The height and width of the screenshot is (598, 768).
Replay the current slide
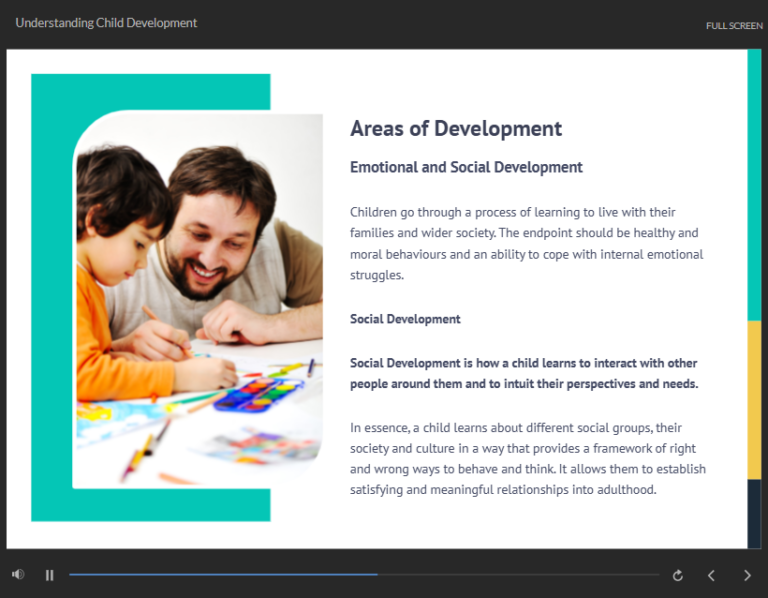tap(678, 575)
